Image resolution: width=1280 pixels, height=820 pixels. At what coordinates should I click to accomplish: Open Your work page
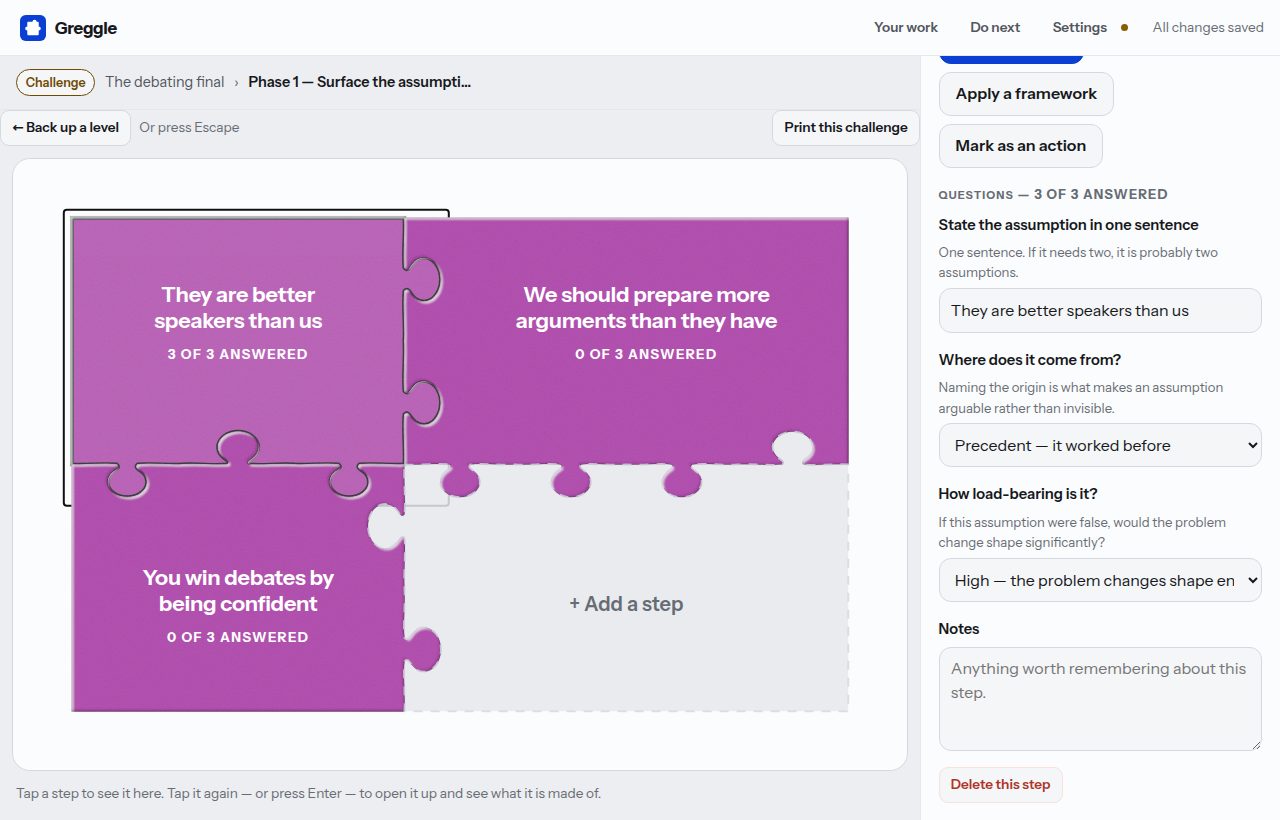point(906,27)
